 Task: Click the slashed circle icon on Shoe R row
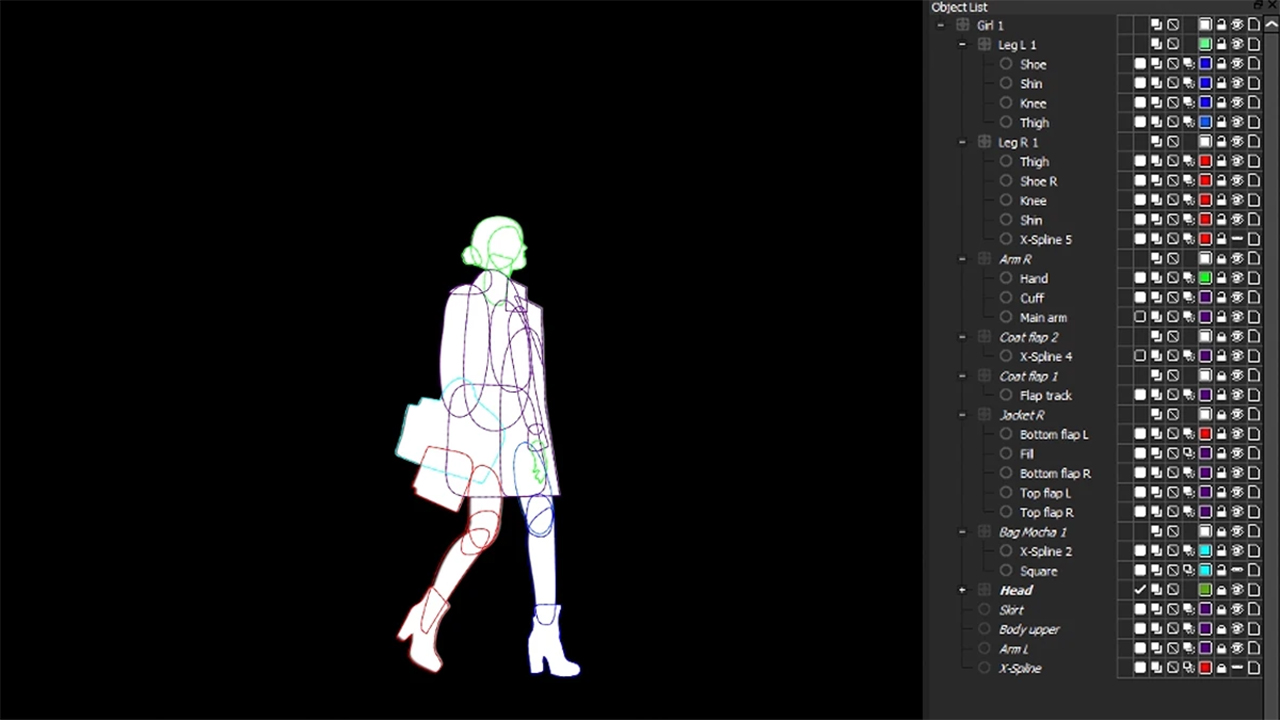point(1173,180)
